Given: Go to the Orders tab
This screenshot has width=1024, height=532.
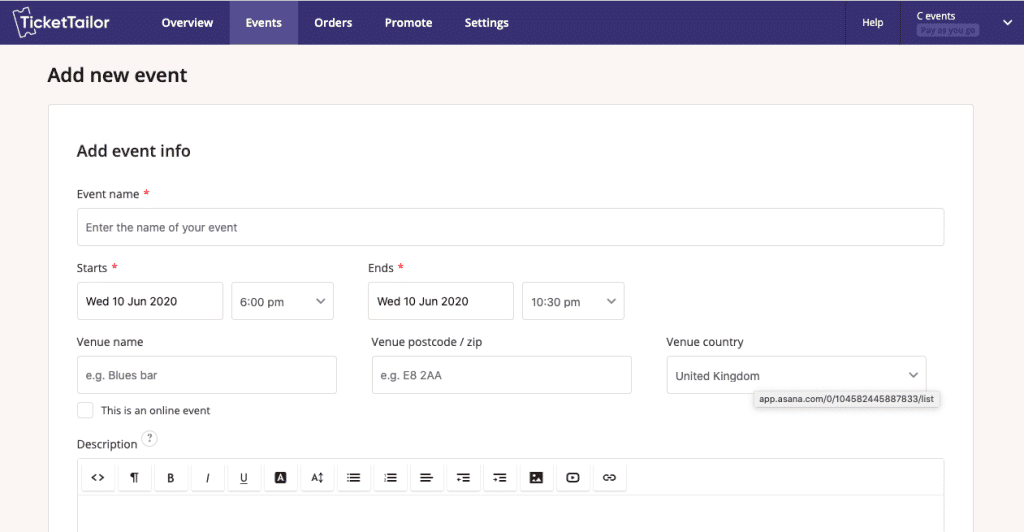Looking at the screenshot, I should tap(333, 23).
